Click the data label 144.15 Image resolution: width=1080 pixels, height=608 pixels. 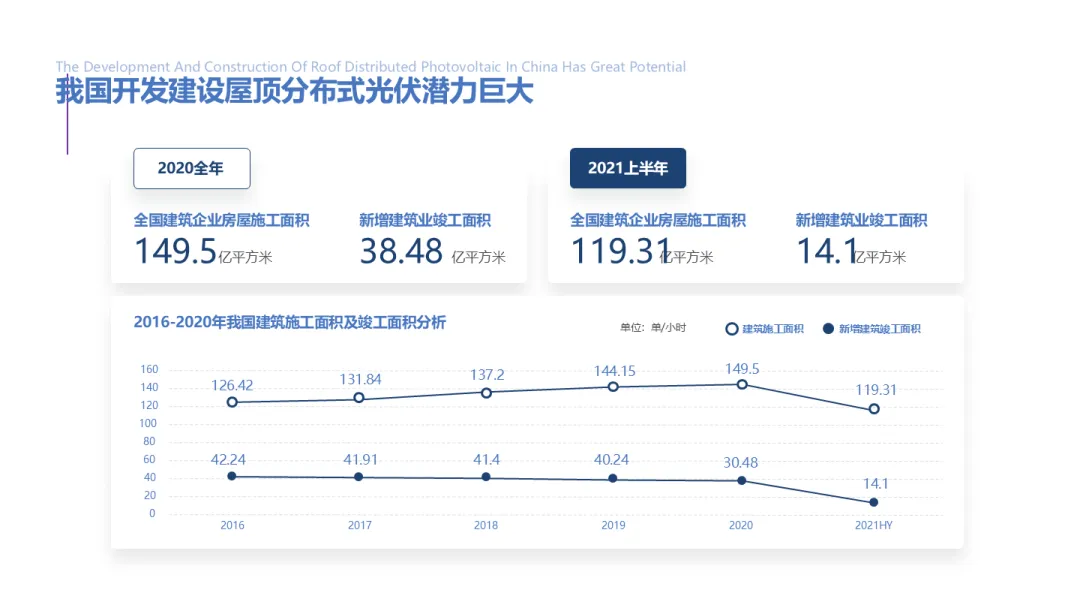pos(614,372)
